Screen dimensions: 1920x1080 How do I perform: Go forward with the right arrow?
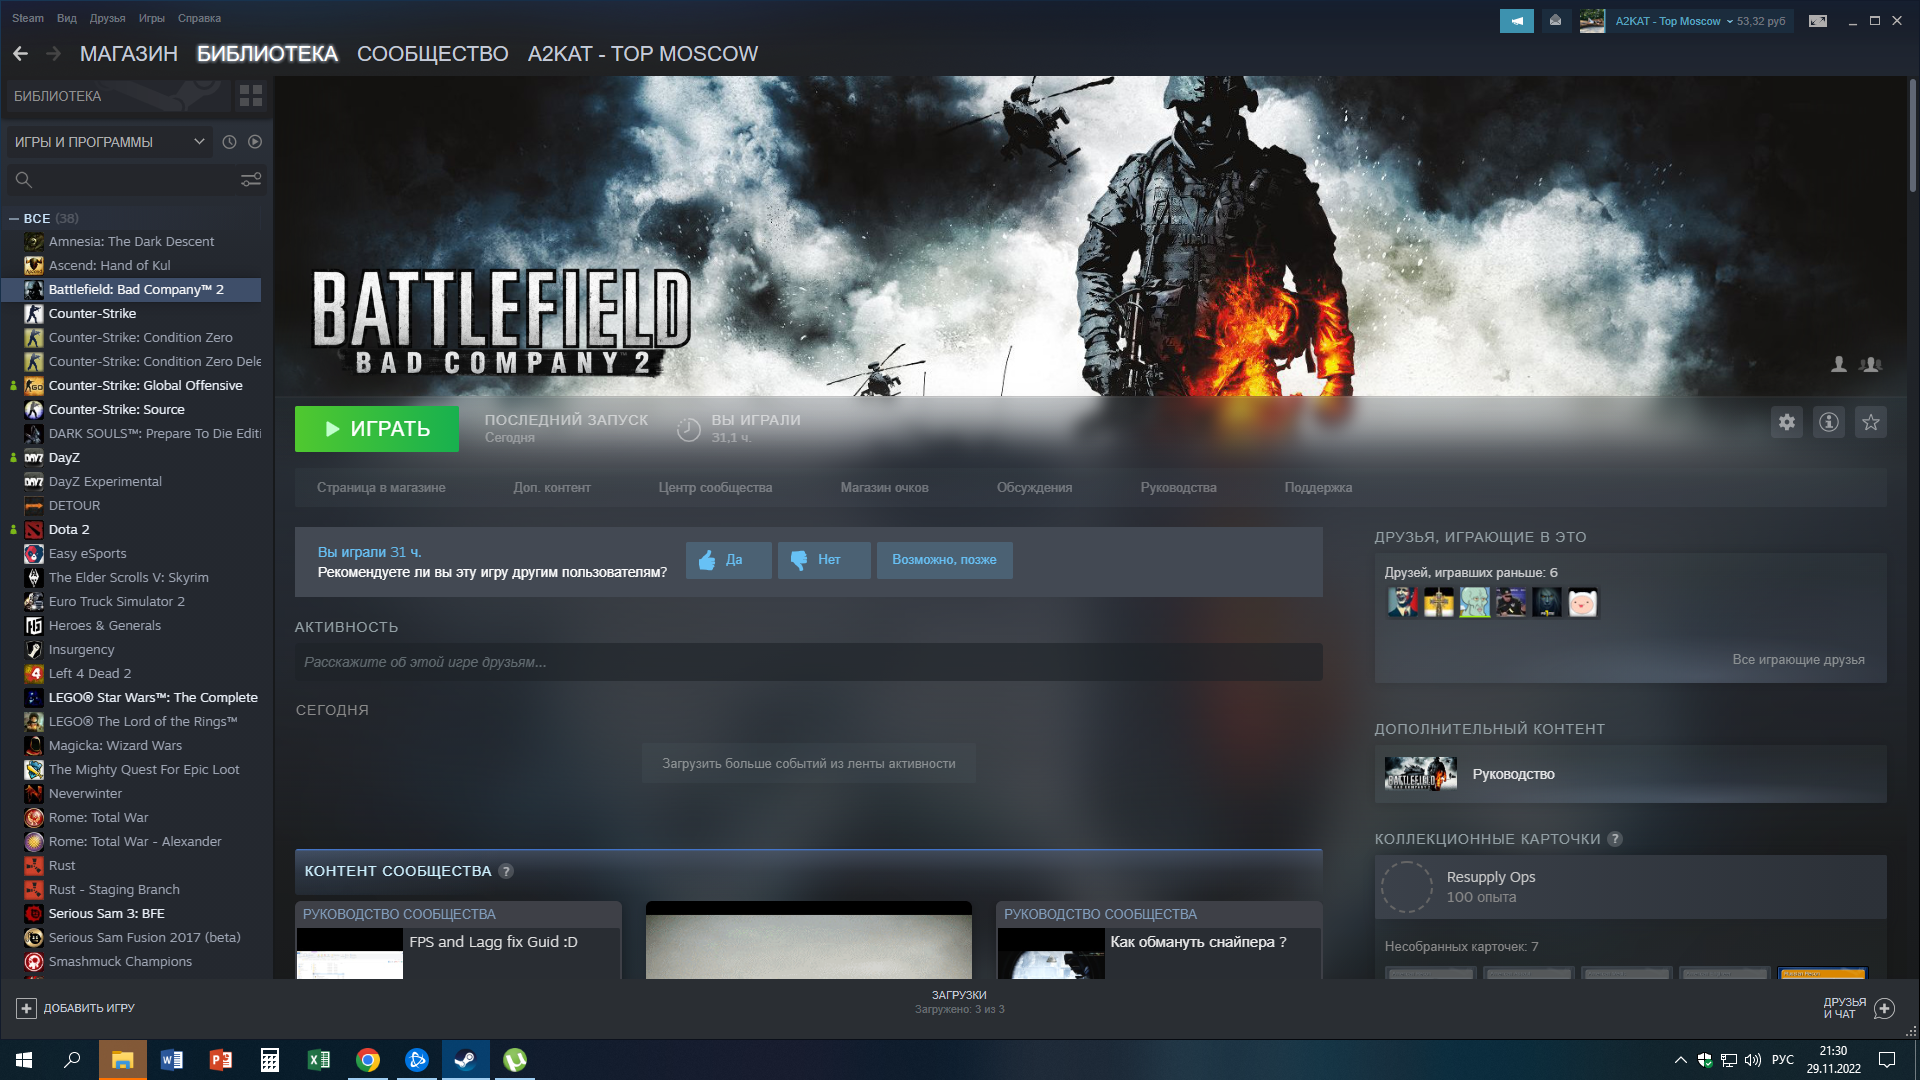click(x=54, y=54)
